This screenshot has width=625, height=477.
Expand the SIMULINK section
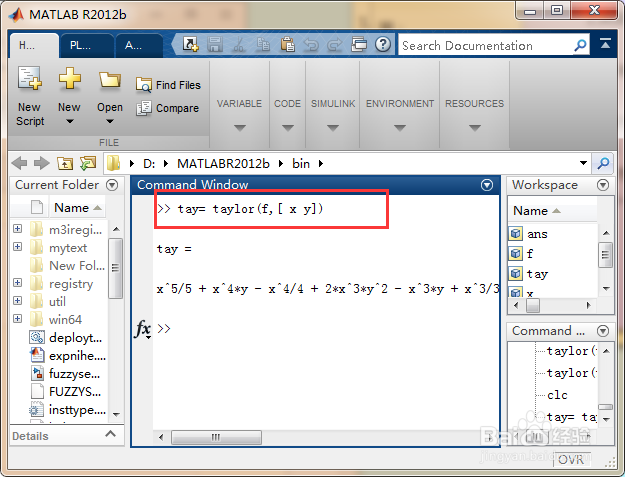333,128
